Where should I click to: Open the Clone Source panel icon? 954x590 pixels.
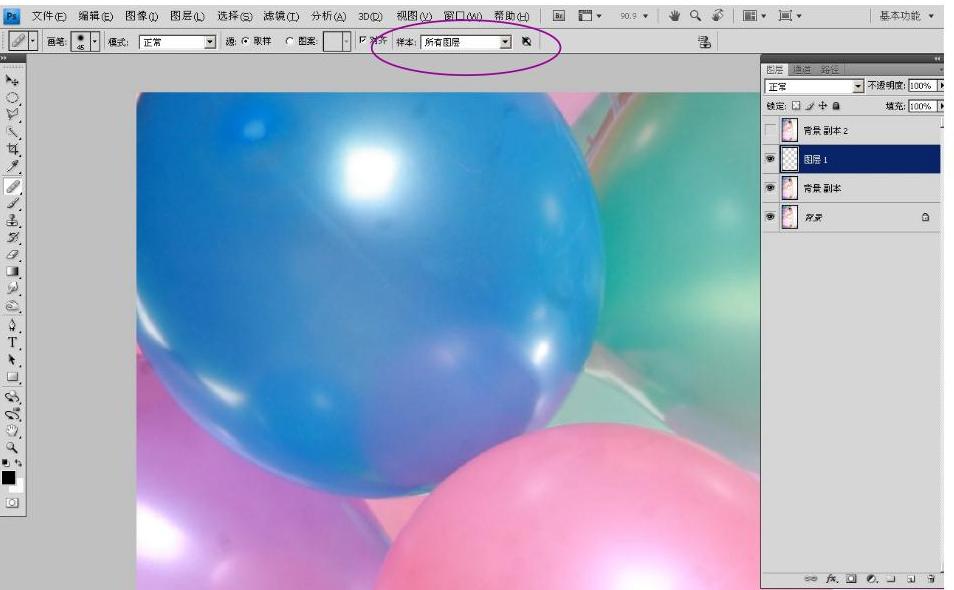pyautogui.click(x=705, y=42)
